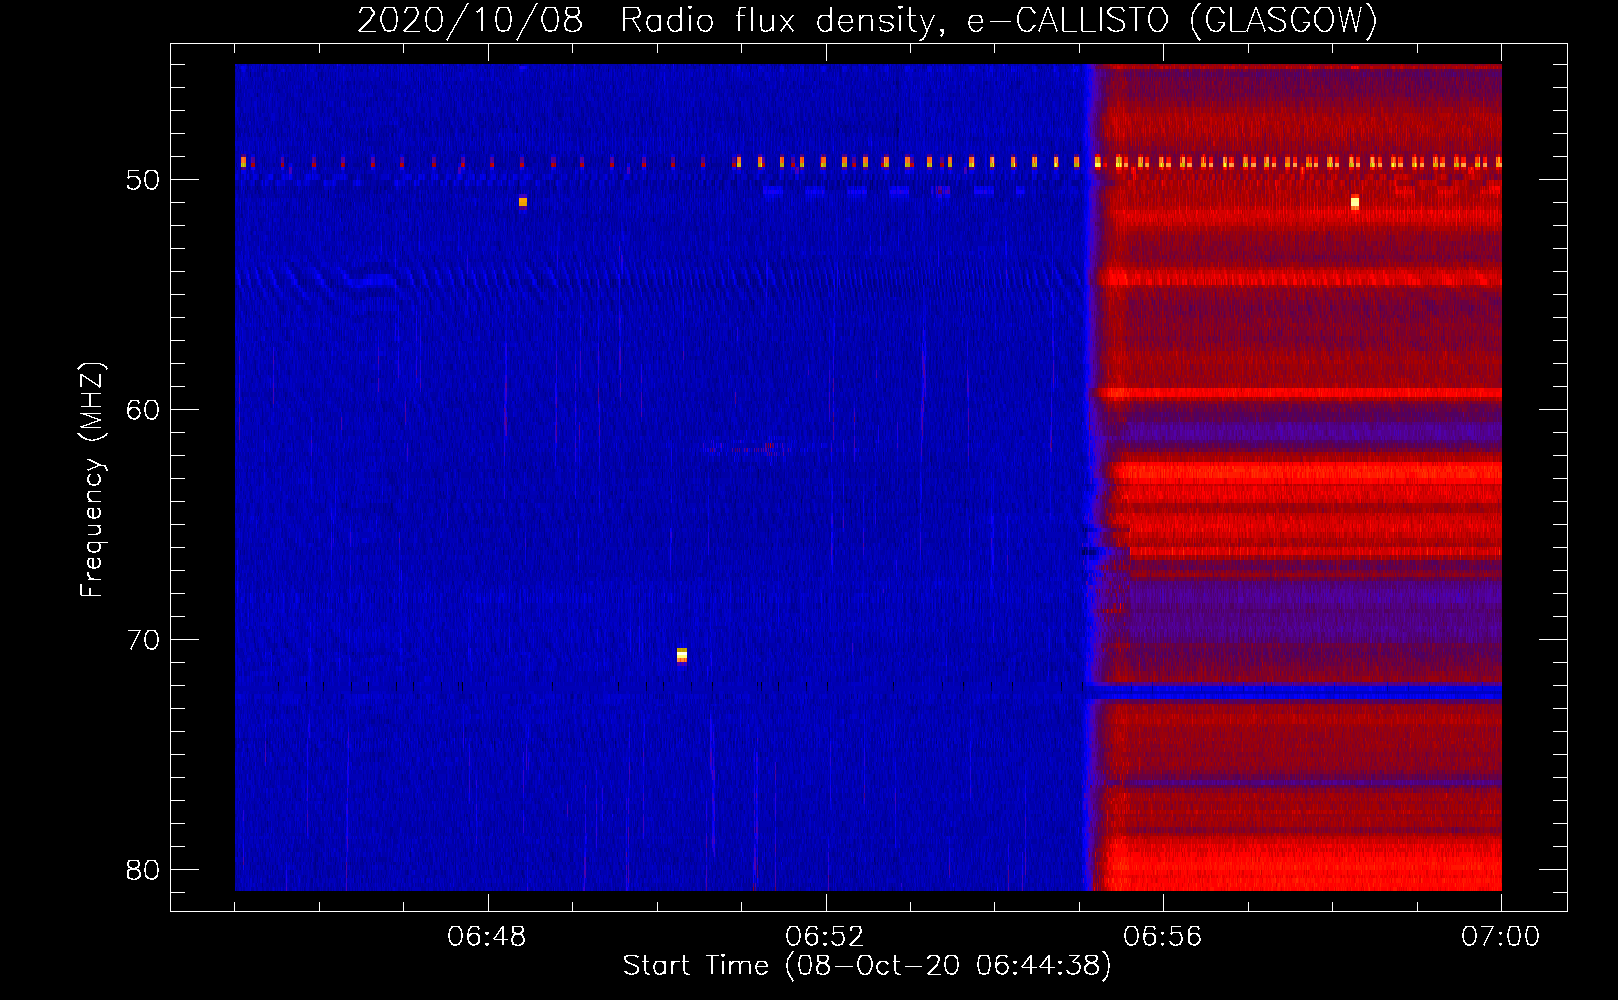This screenshot has width=1618, height=1000.
Task: Click the 60 frequency tick label
Action: [143, 410]
